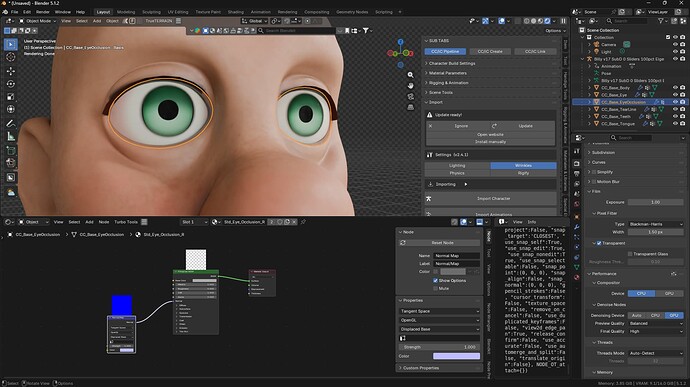Viewport: 690px width, 387px height.
Task: Click the viewport zoom magnifier icon
Action: 410,75
